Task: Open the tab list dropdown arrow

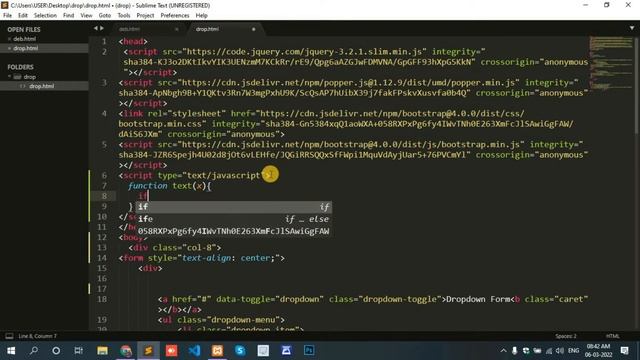Action: 632,28
